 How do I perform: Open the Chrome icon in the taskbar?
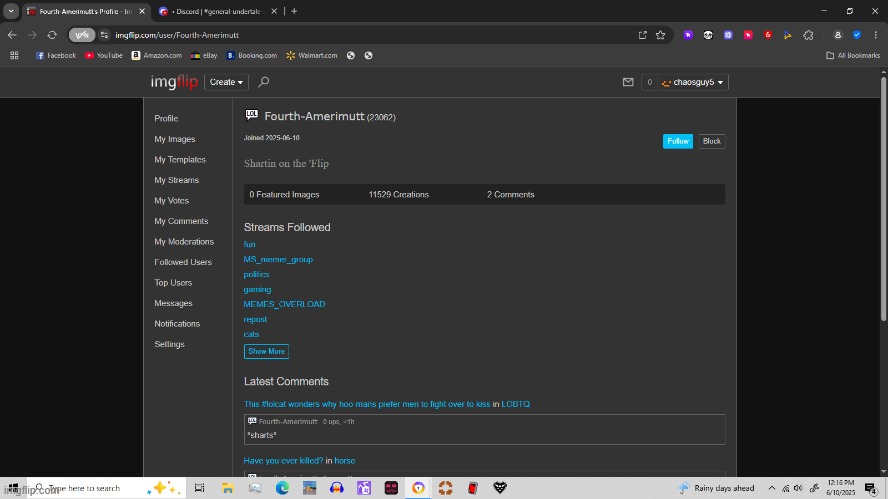pos(419,488)
